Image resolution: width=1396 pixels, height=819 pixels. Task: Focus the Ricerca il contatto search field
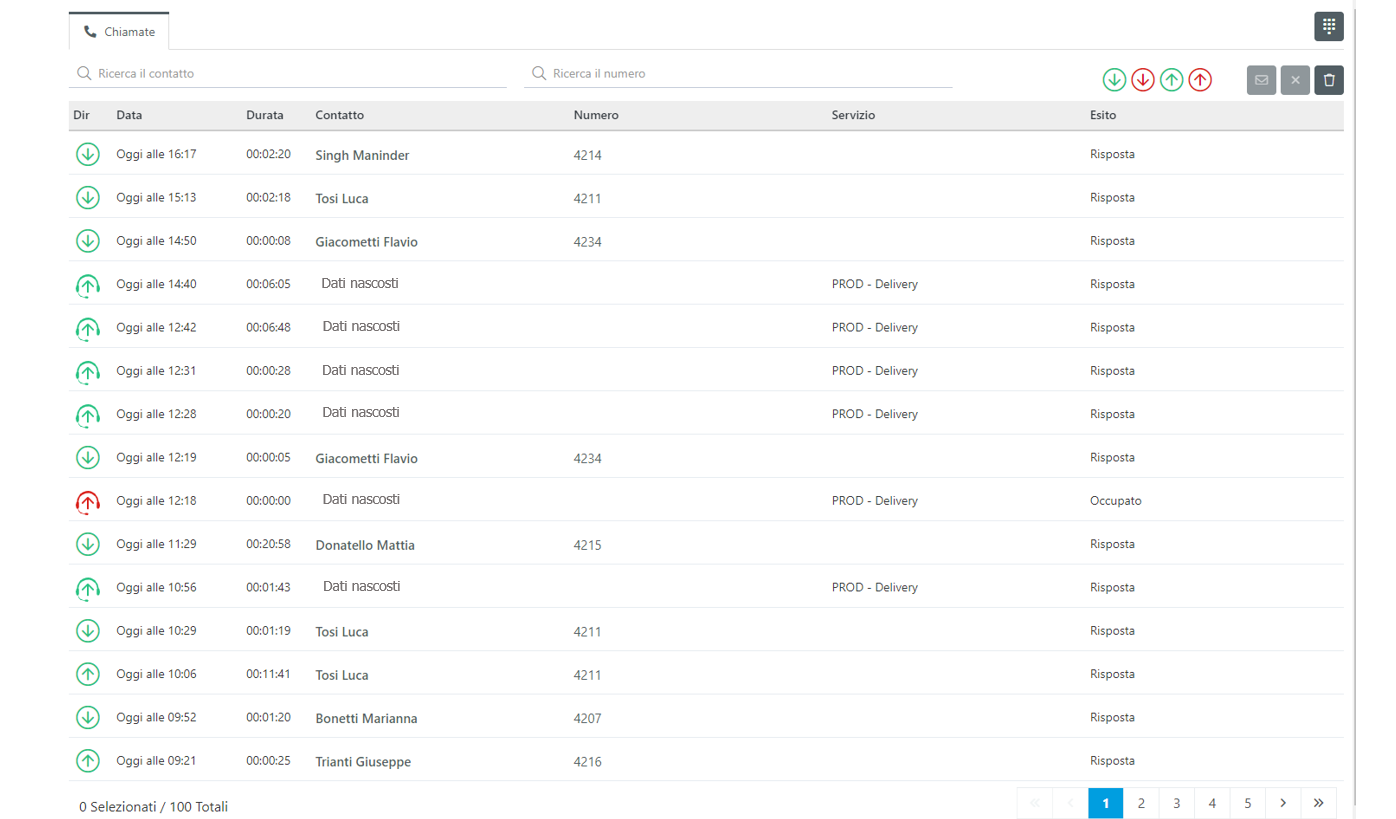[288, 74]
